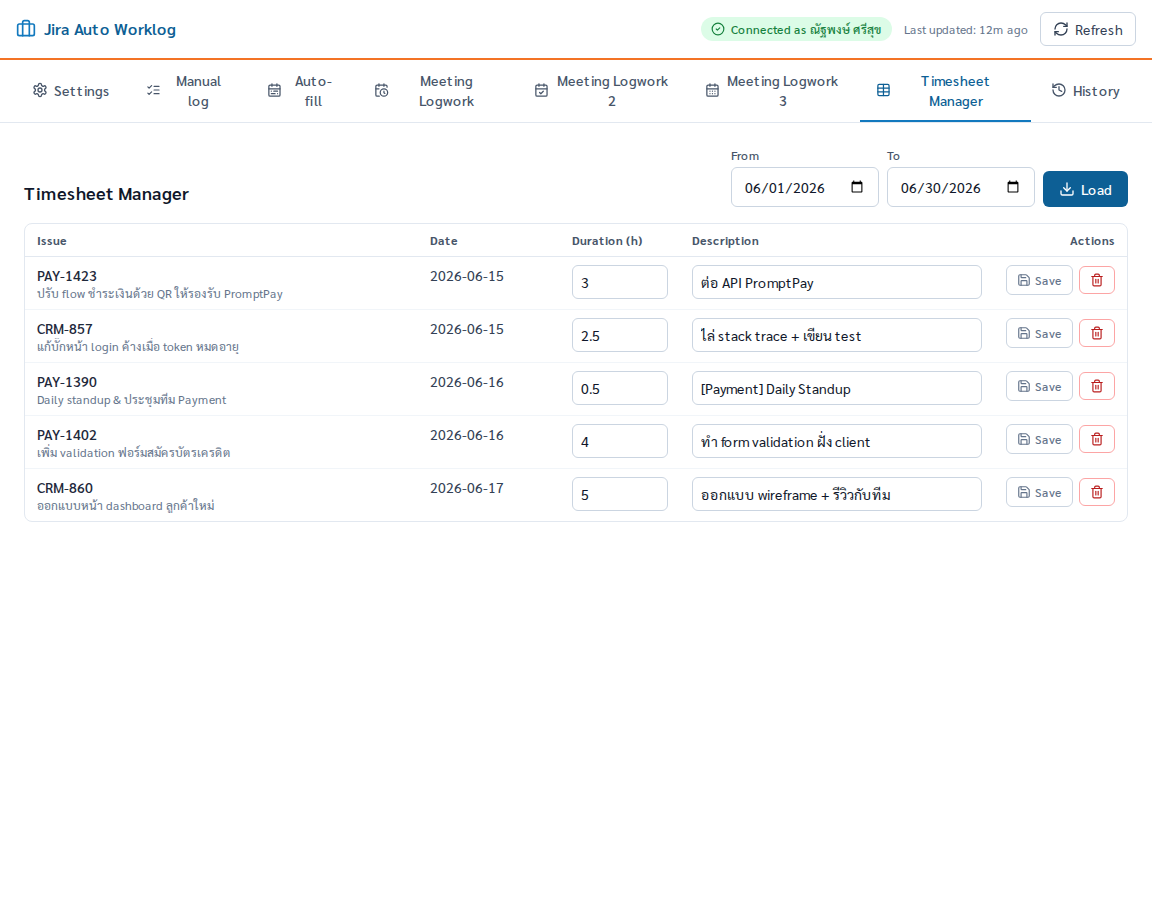Open the Settings tab
The image size is (1152, 900).
pyautogui.click(x=71, y=90)
